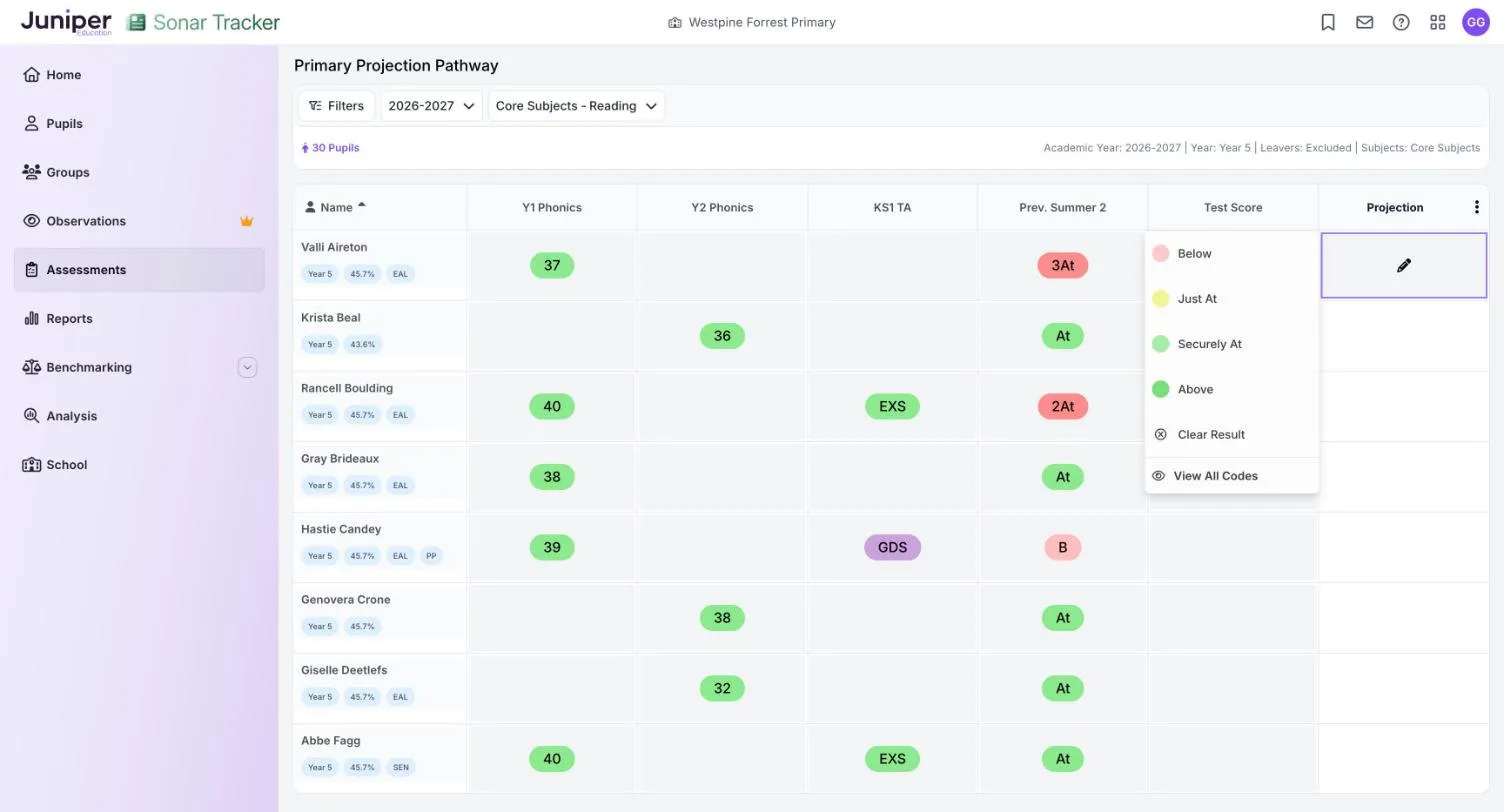Viewport: 1504px width, 812px height.
Task: Click the Reports bar chart icon
Action: (x=31, y=319)
